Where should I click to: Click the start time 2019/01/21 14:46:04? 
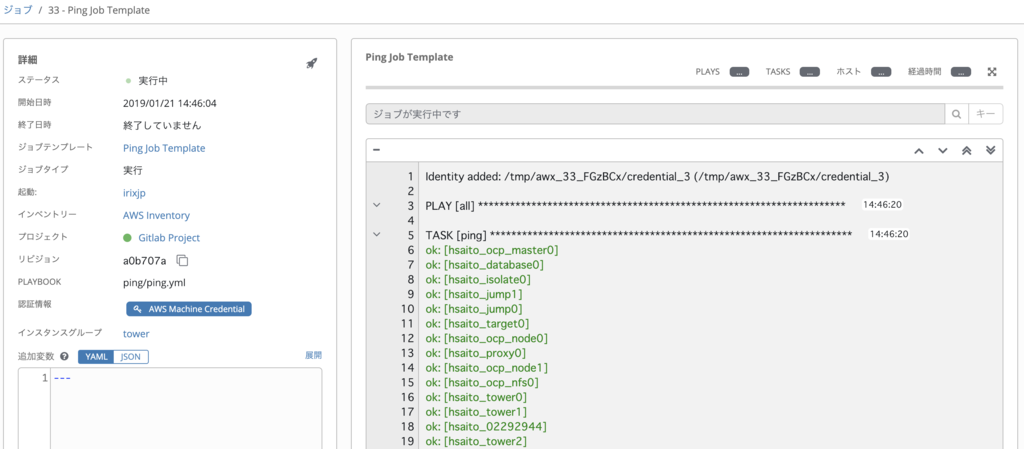pyautogui.click(x=170, y=103)
